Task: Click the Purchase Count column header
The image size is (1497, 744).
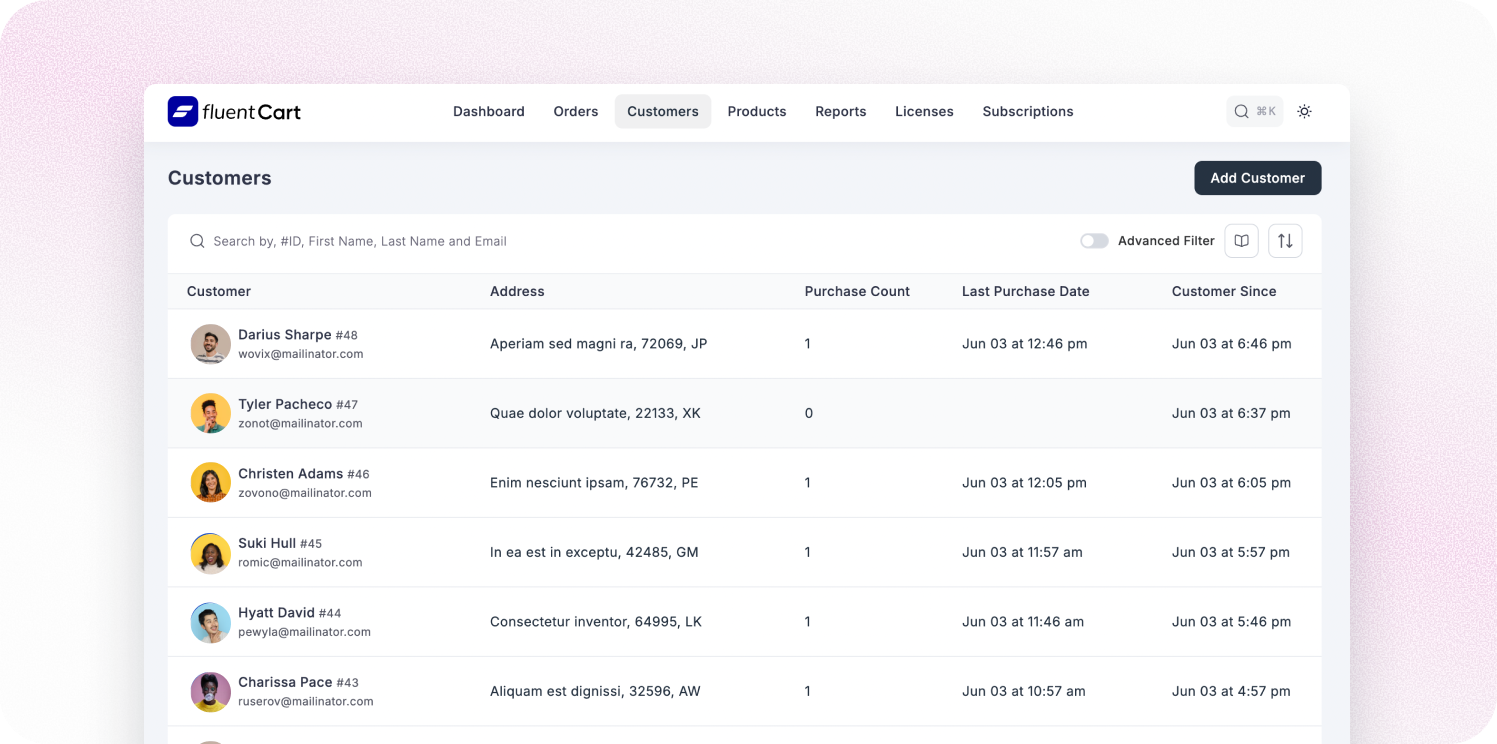Action: coord(857,292)
